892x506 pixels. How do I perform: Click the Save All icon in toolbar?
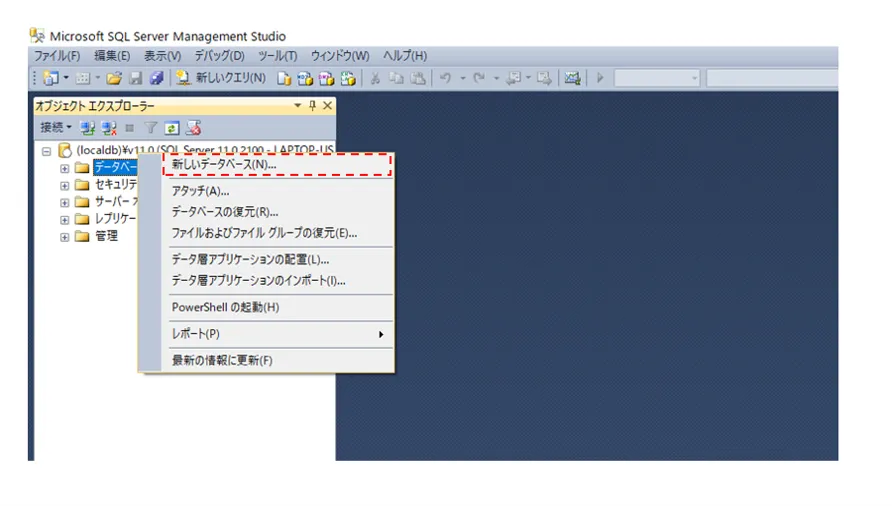click(x=156, y=78)
